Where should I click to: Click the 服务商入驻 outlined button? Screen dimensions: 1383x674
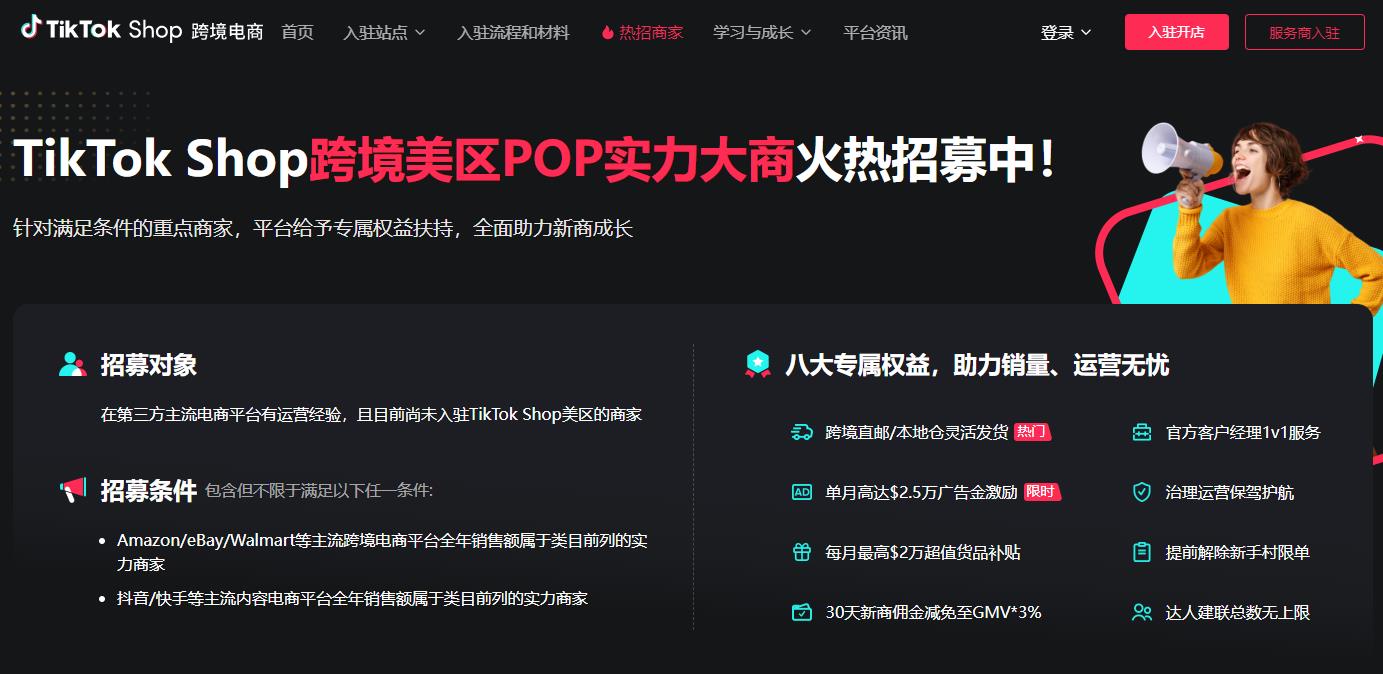1305,32
